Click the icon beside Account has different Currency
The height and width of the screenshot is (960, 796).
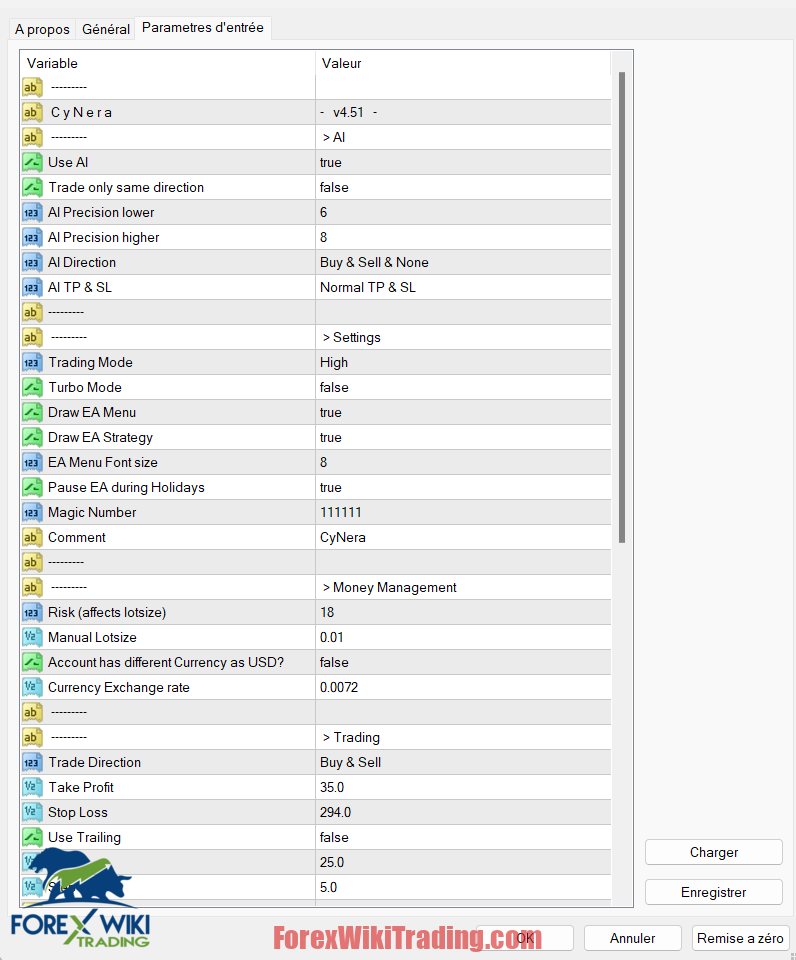pyautogui.click(x=32, y=662)
